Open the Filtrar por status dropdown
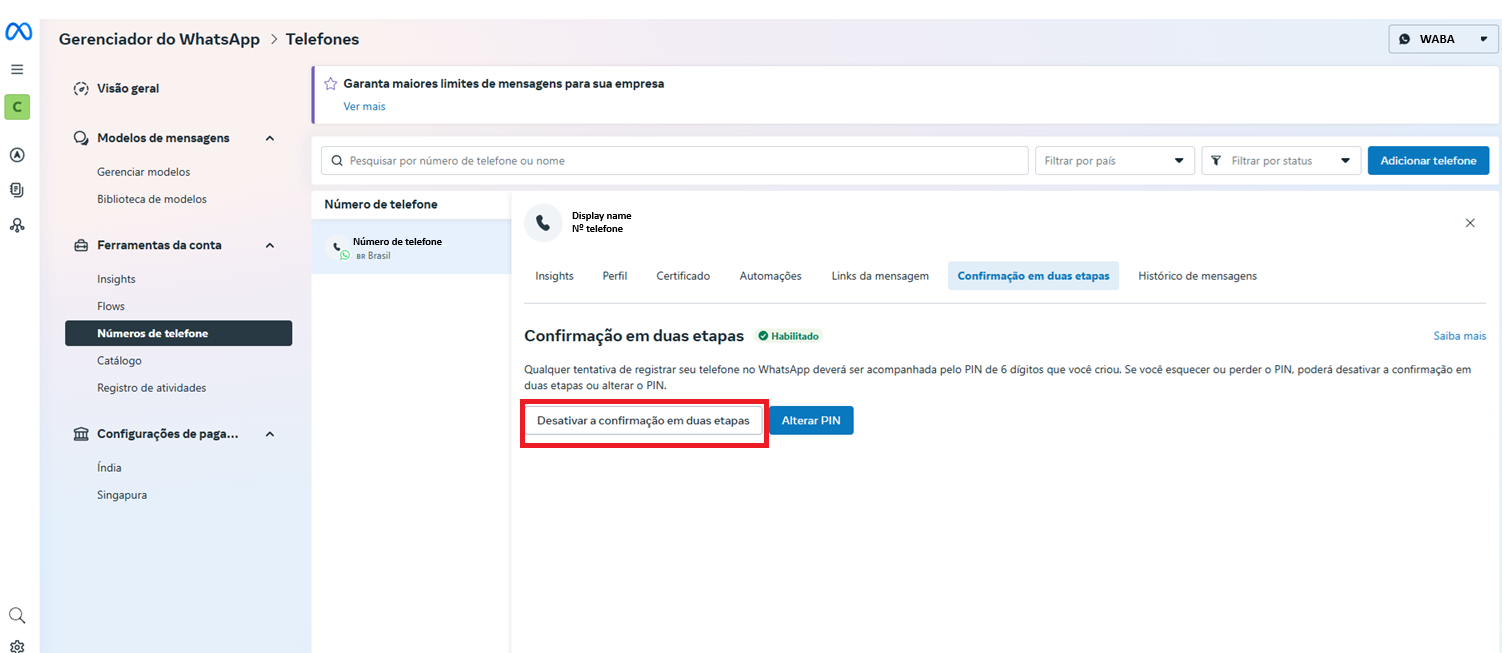Viewport: 1502px width, 653px height. (1280, 161)
